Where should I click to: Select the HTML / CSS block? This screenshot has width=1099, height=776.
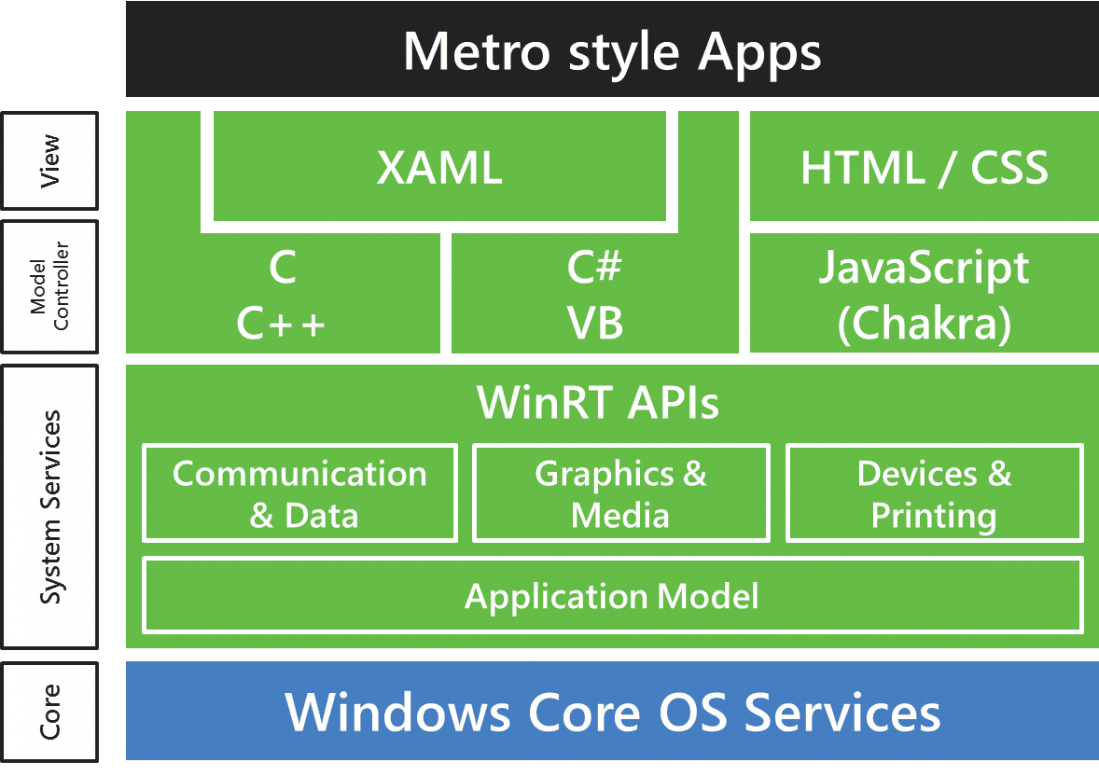pyautogui.click(x=924, y=166)
